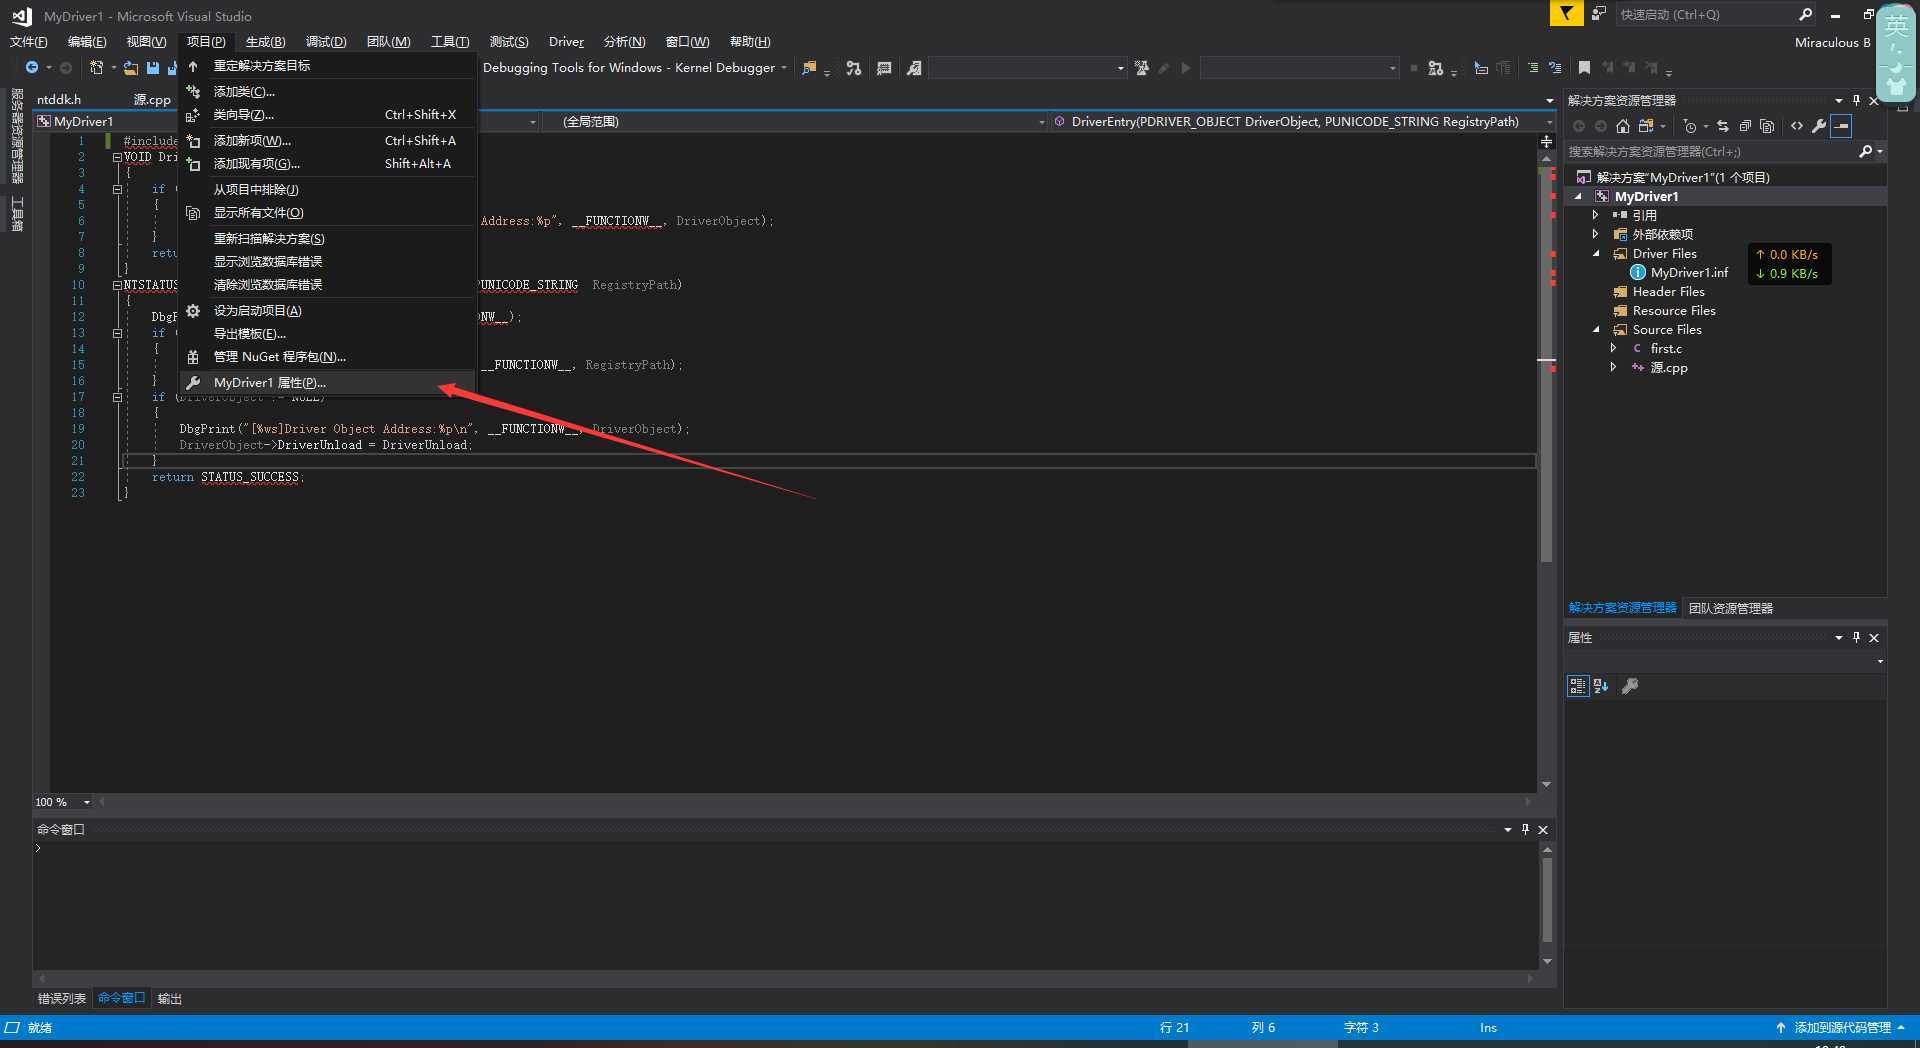Collapse the if block at line 17
Viewport: 1920px width, 1048px height.
pyautogui.click(x=117, y=397)
